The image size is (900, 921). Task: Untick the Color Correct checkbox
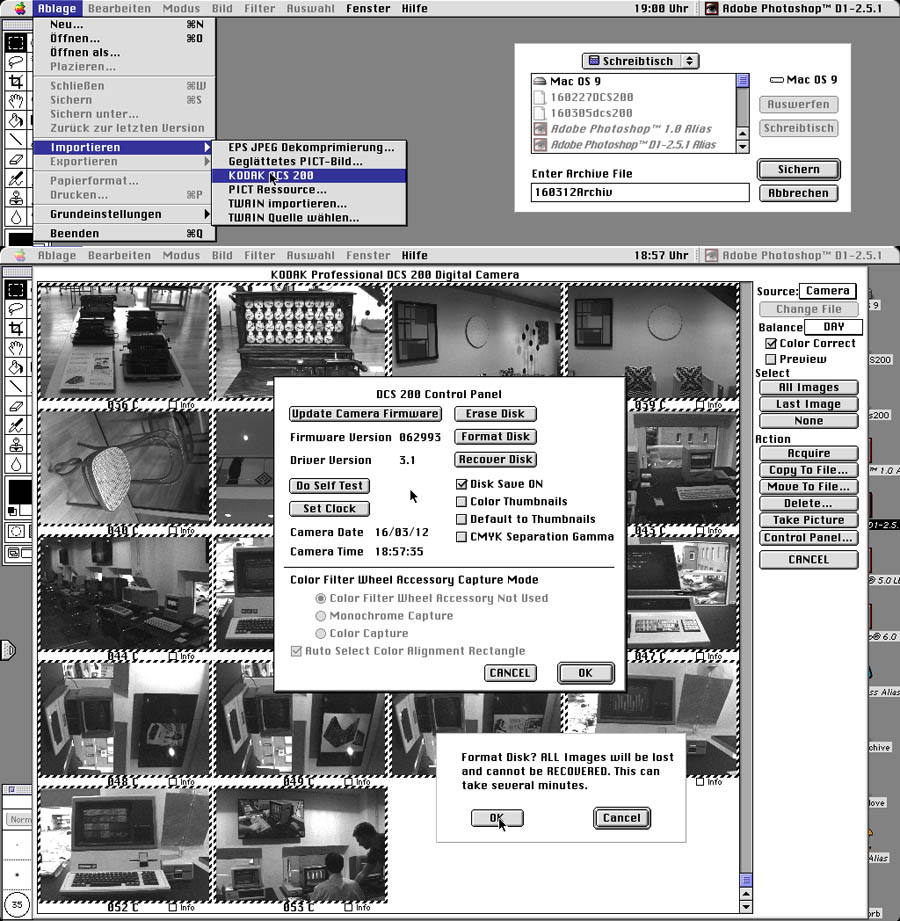[x=771, y=343]
